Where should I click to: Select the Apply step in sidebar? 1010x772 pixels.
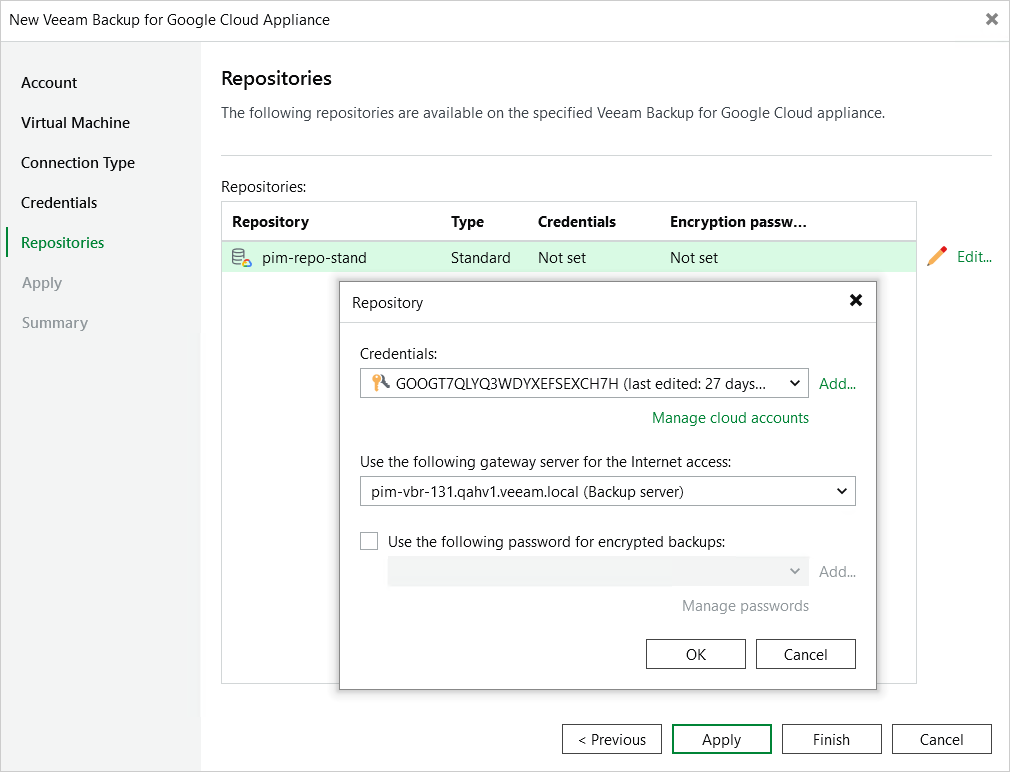[42, 283]
